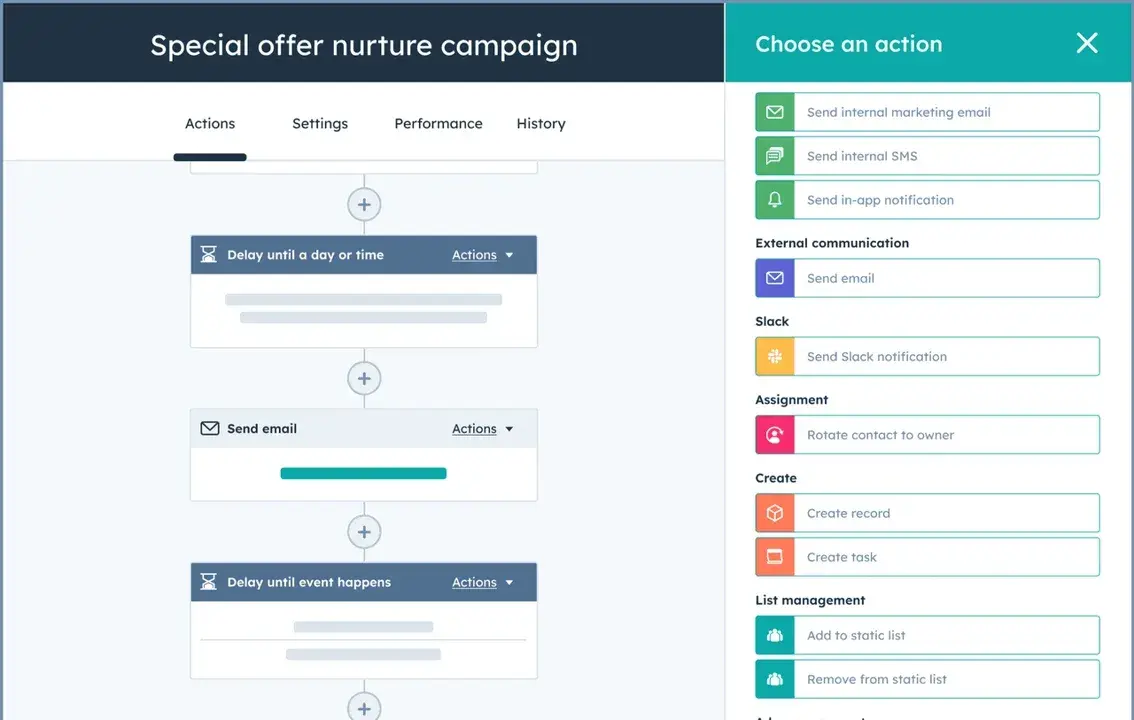
Task: Select the Add to static list icon
Action: (x=774, y=635)
